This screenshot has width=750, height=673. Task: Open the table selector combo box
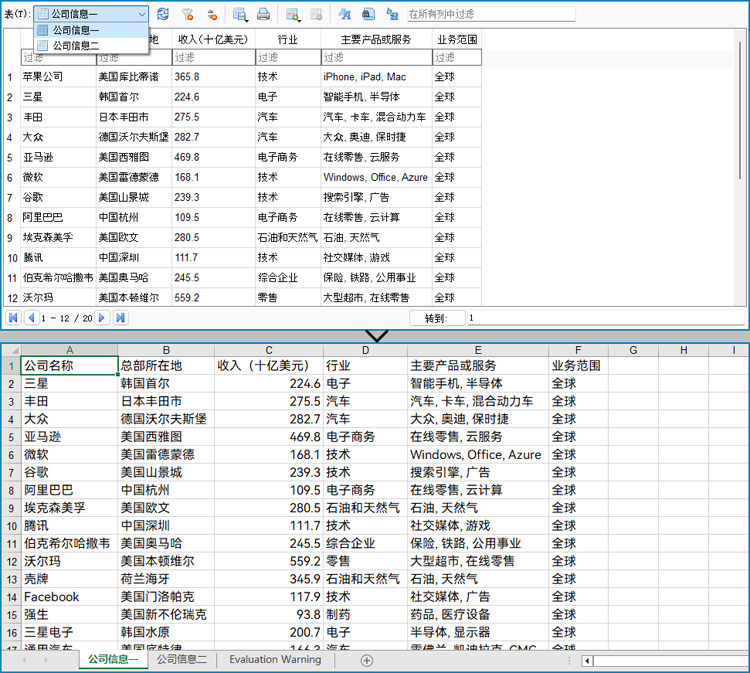click(91, 14)
